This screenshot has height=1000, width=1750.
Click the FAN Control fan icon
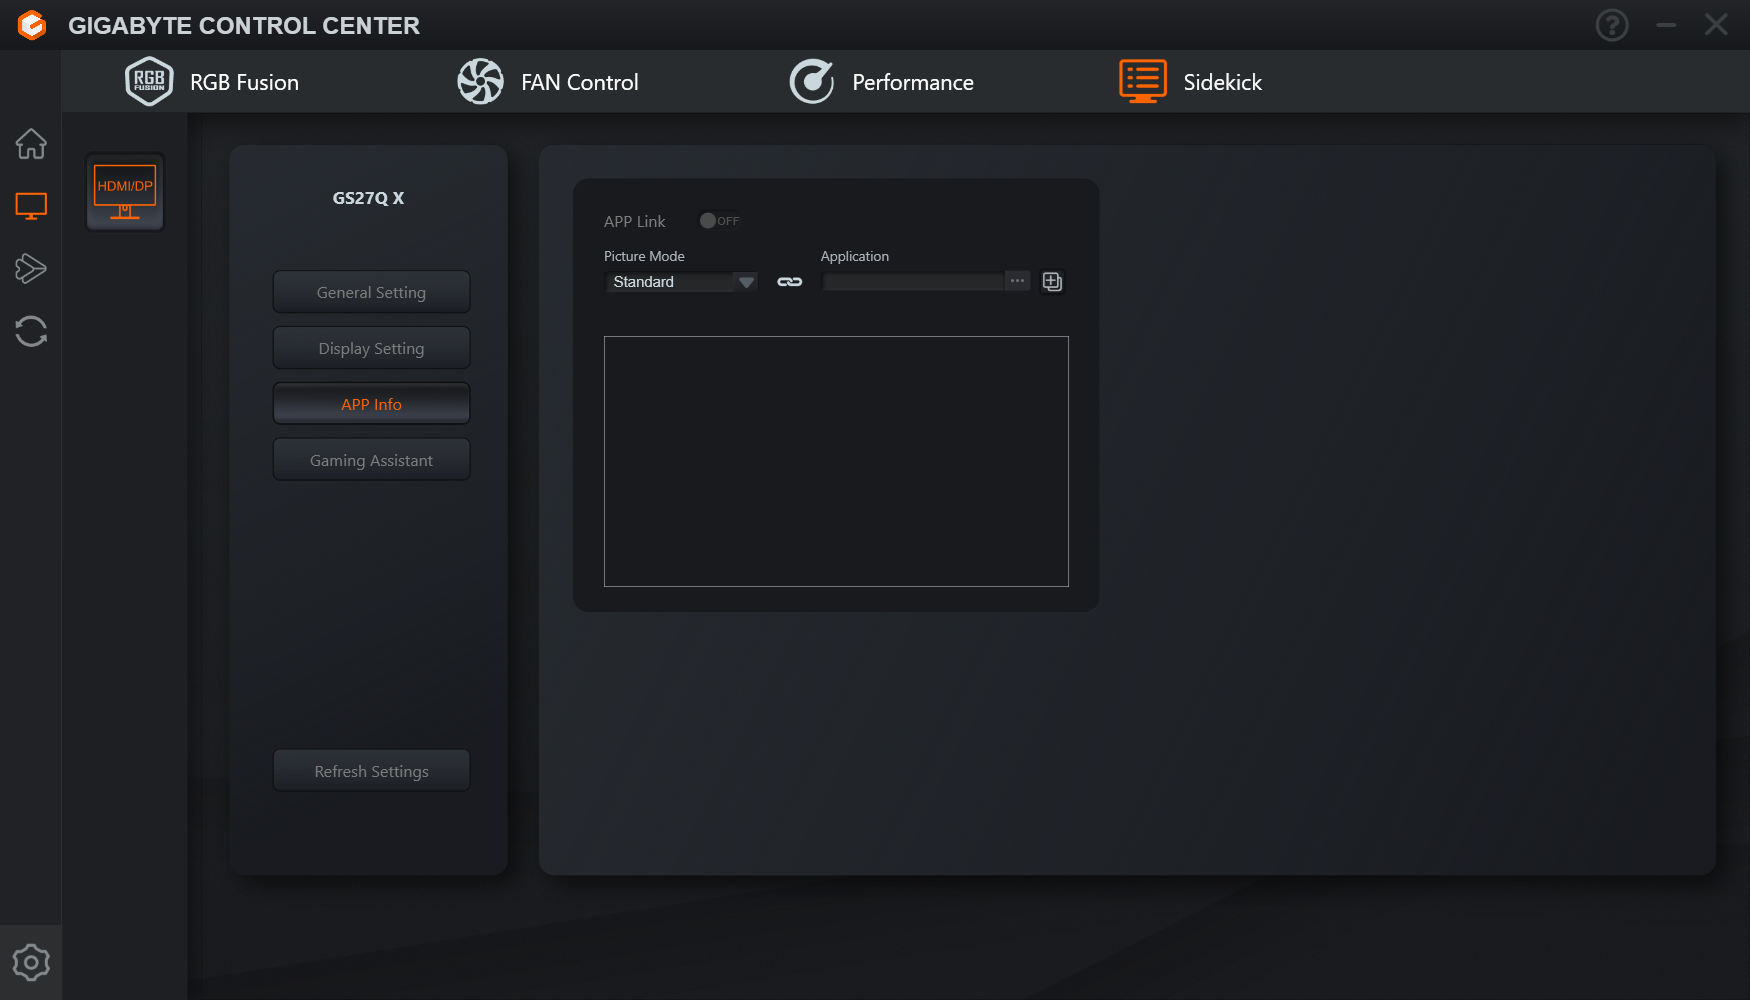(x=480, y=82)
